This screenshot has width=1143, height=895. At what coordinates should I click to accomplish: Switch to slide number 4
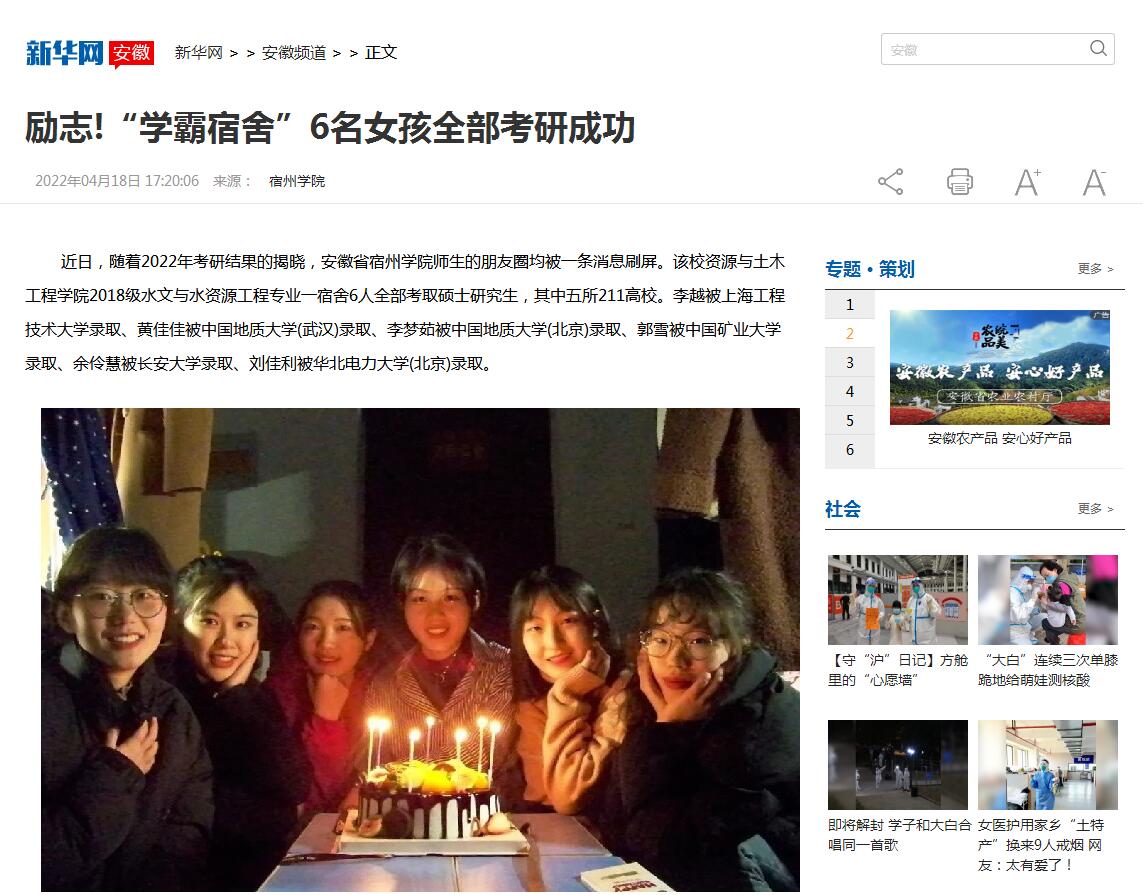pos(849,391)
